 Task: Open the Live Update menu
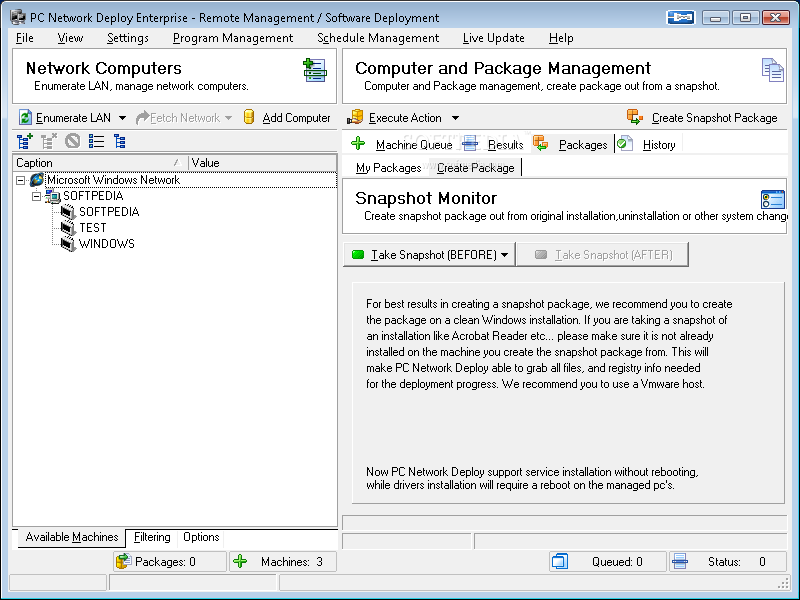pos(493,38)
